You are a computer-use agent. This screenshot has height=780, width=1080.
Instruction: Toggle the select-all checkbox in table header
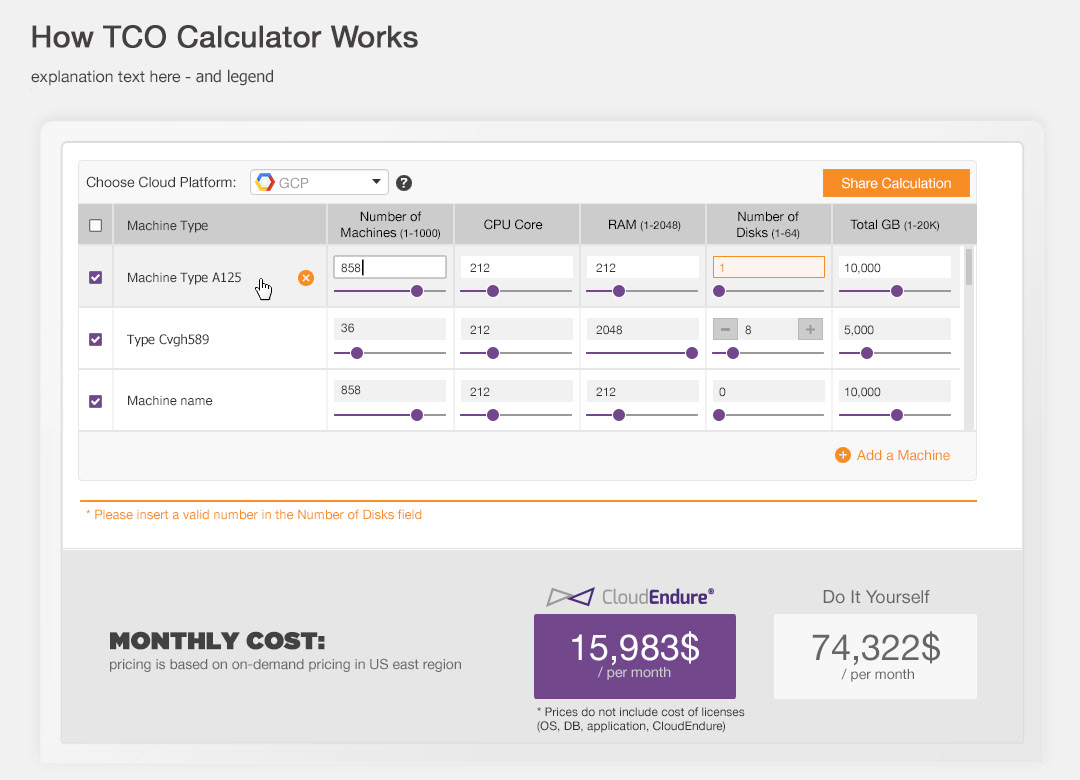[96, 226]
